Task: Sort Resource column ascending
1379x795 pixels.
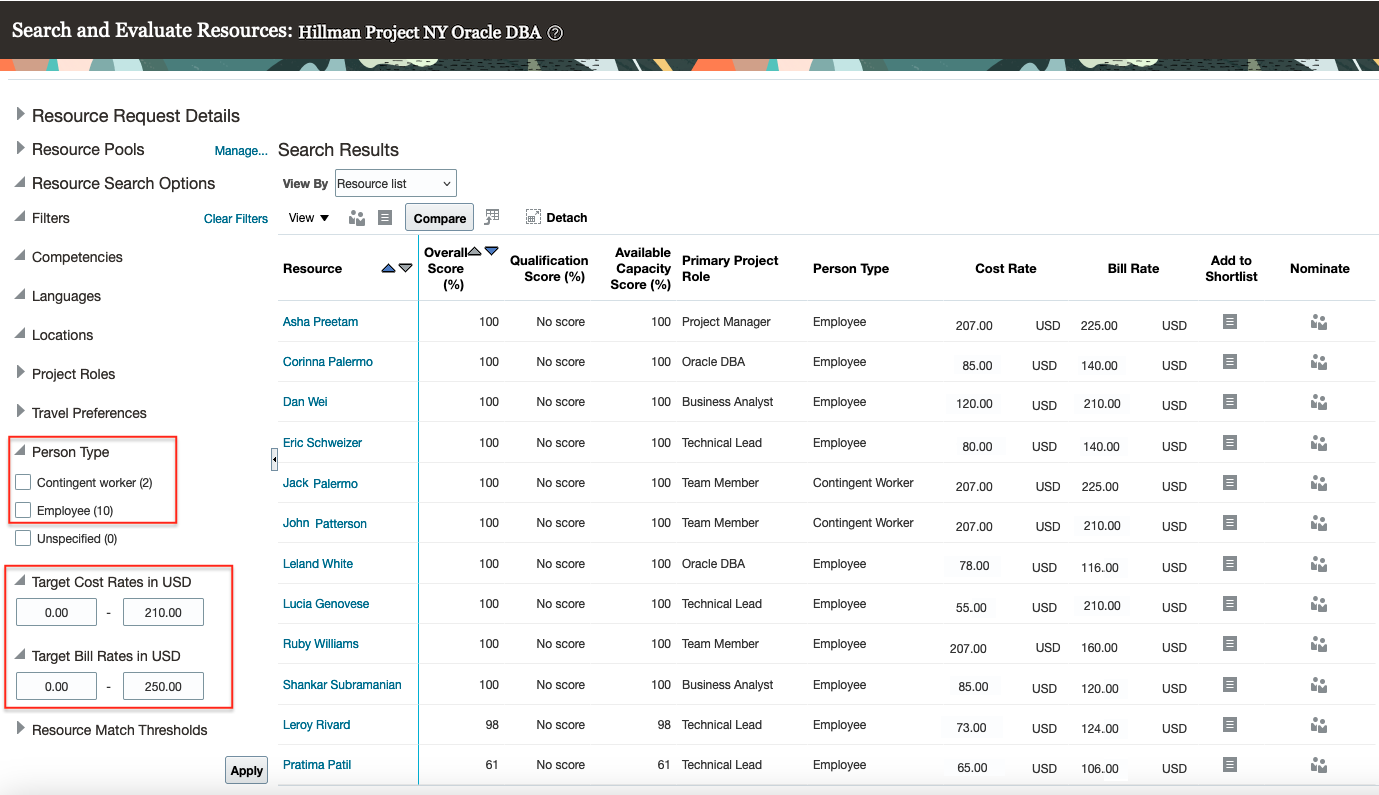Action: click(388, 268)
